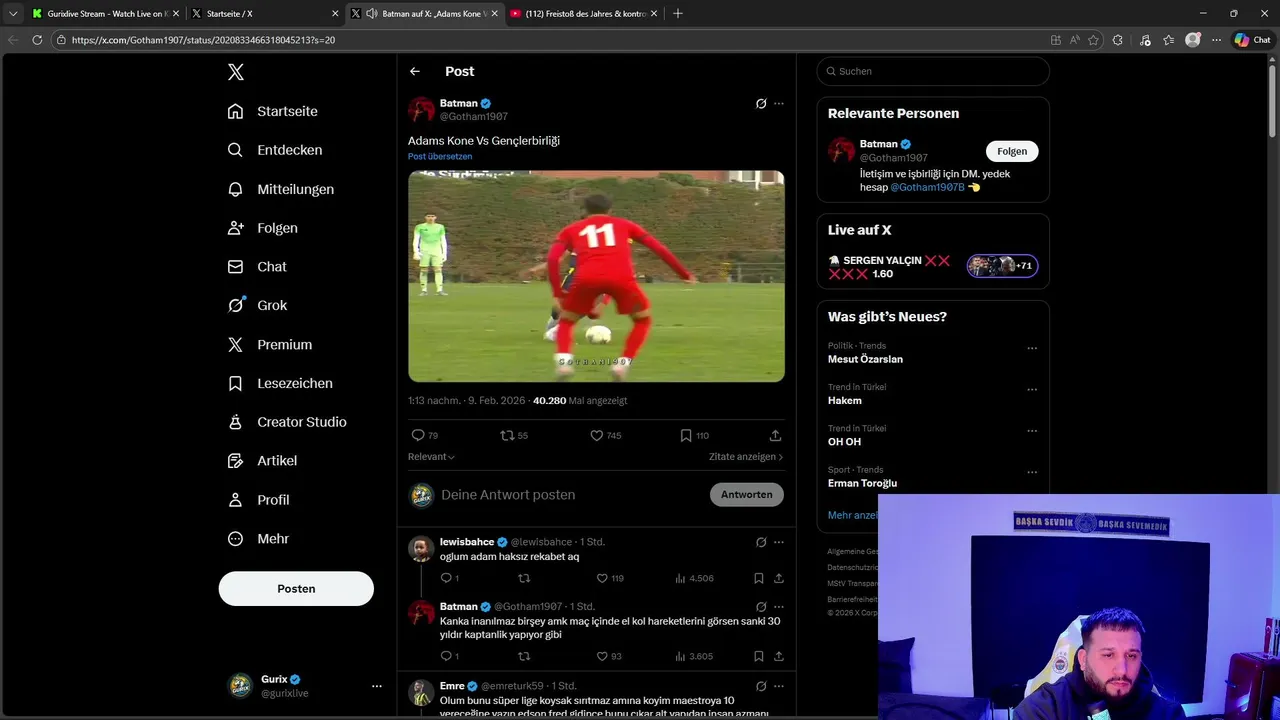Open Erman Toroğlu trend

coord(862,483)
